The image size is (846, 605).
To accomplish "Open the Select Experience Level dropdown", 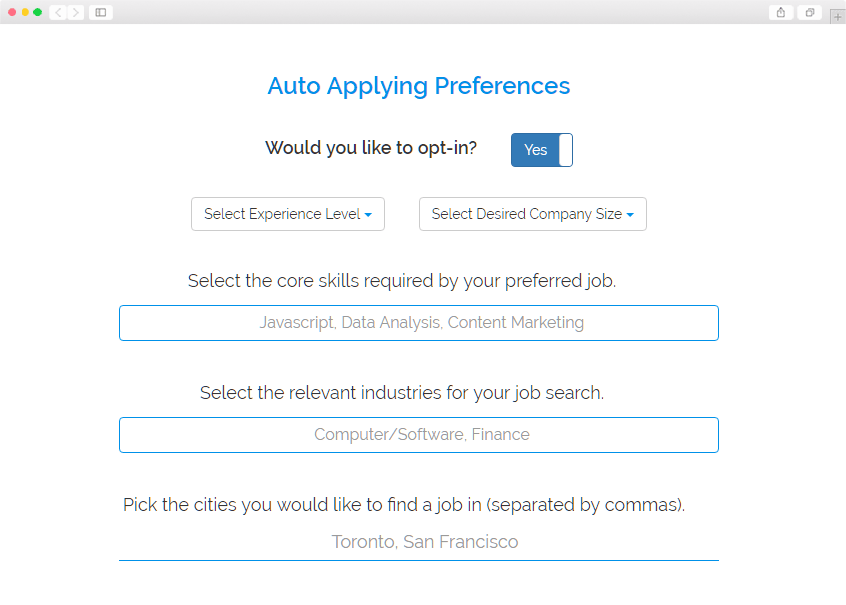I will coord(287,214).
